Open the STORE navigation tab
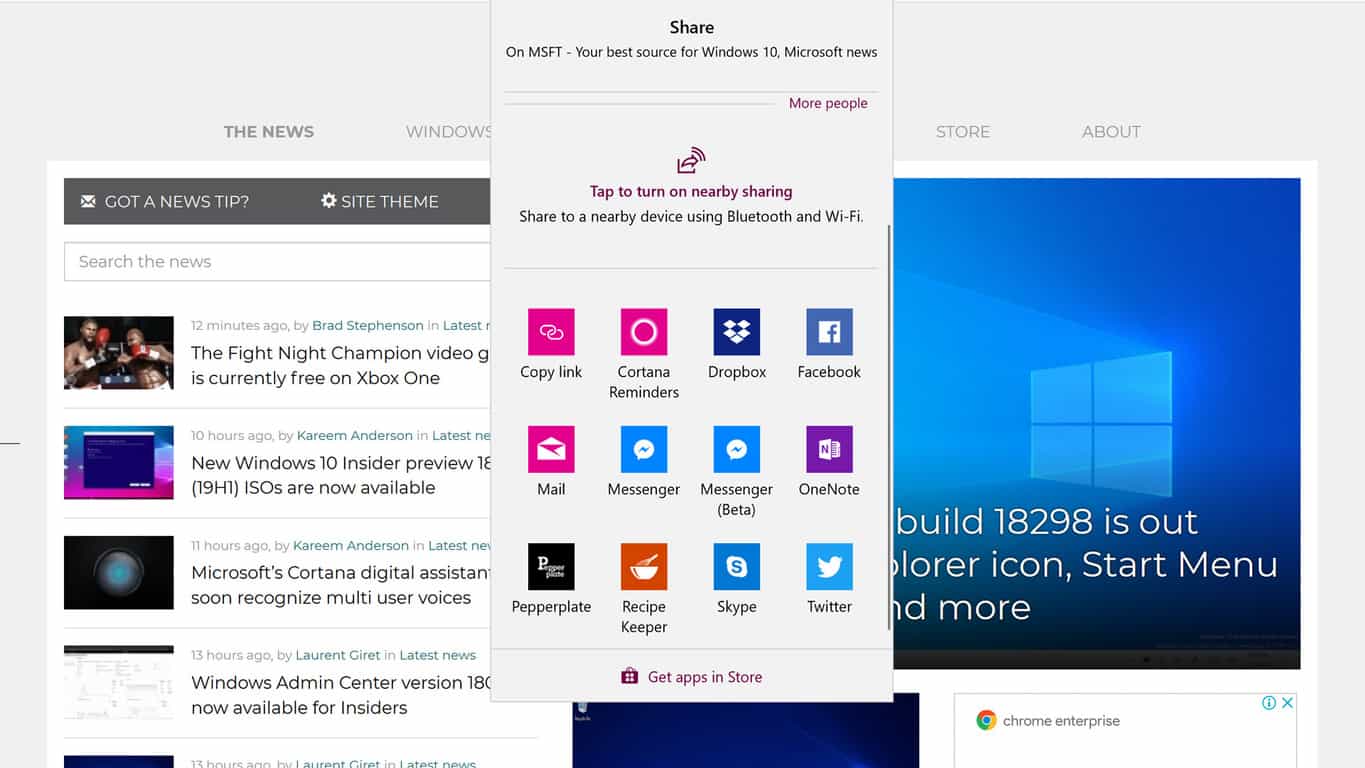The image size is (1365, 768). (963, 132)
